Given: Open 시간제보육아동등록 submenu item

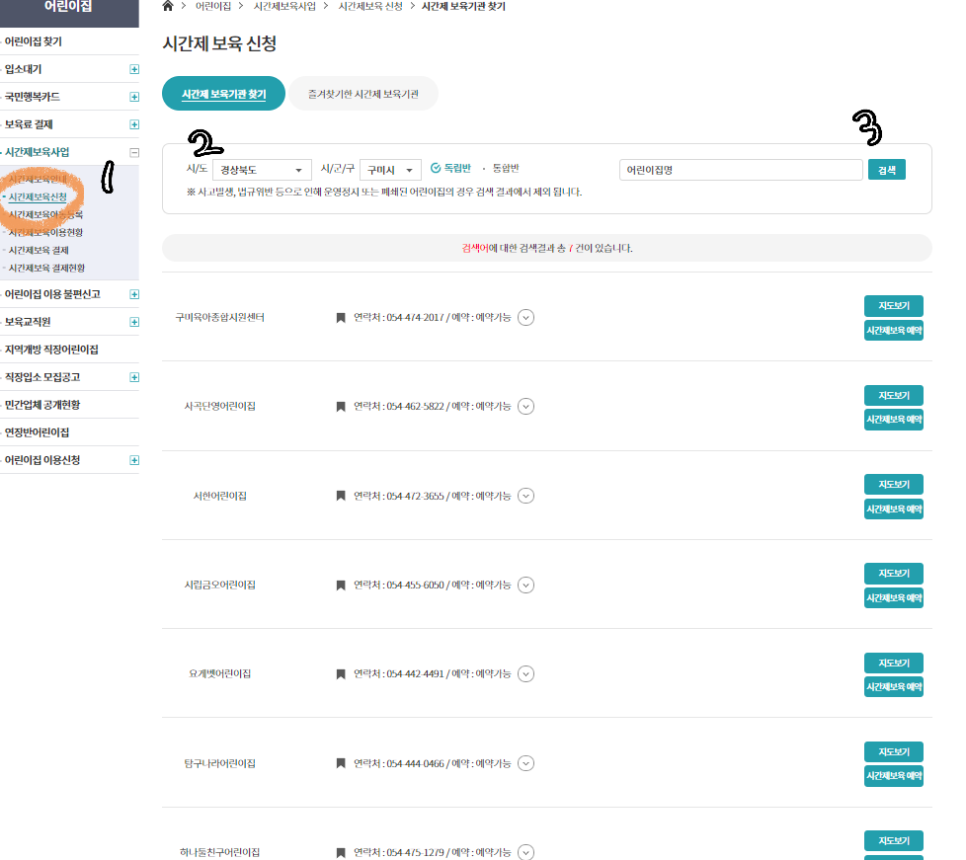Looking at the screenshot, I should [x=46, y=214].
